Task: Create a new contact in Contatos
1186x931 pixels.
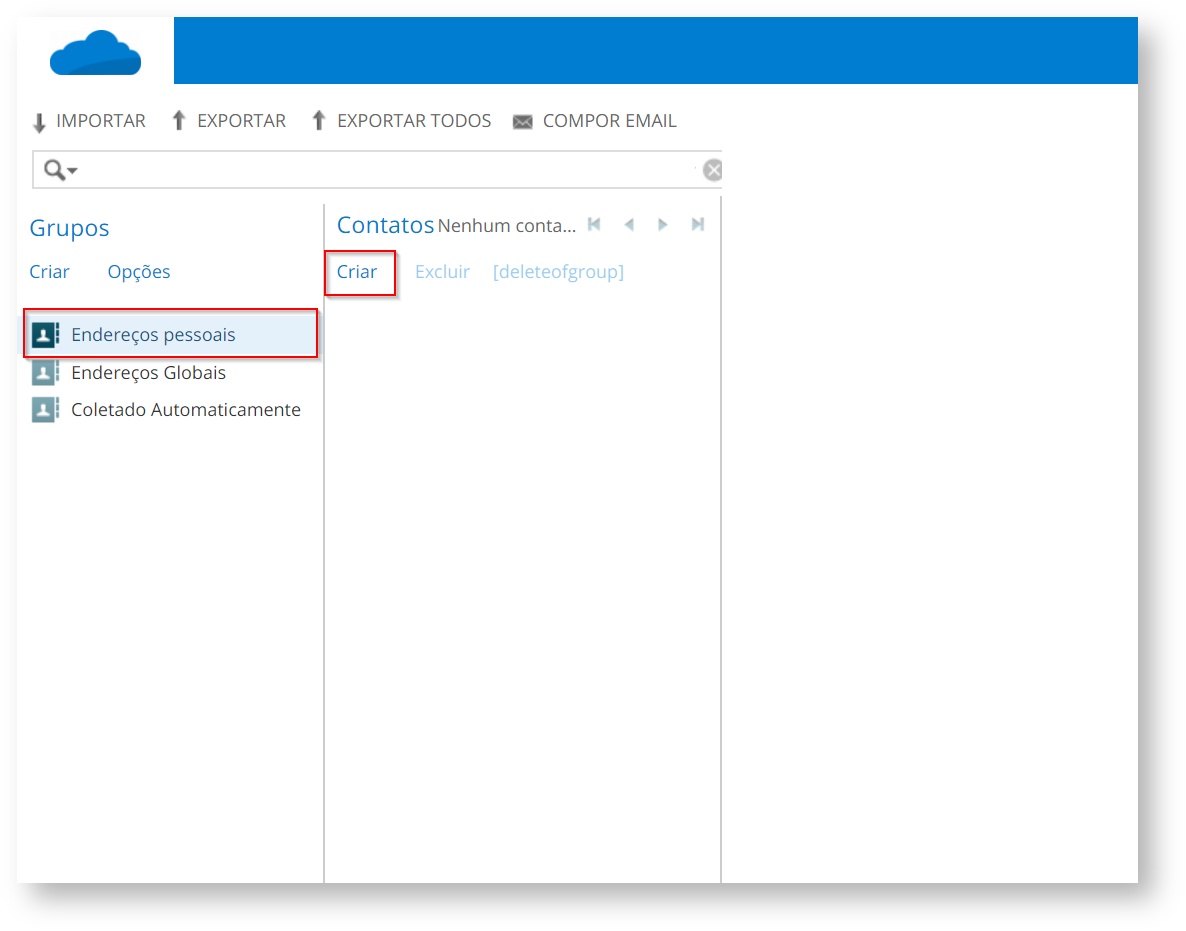Action: [x=357, y=272]
